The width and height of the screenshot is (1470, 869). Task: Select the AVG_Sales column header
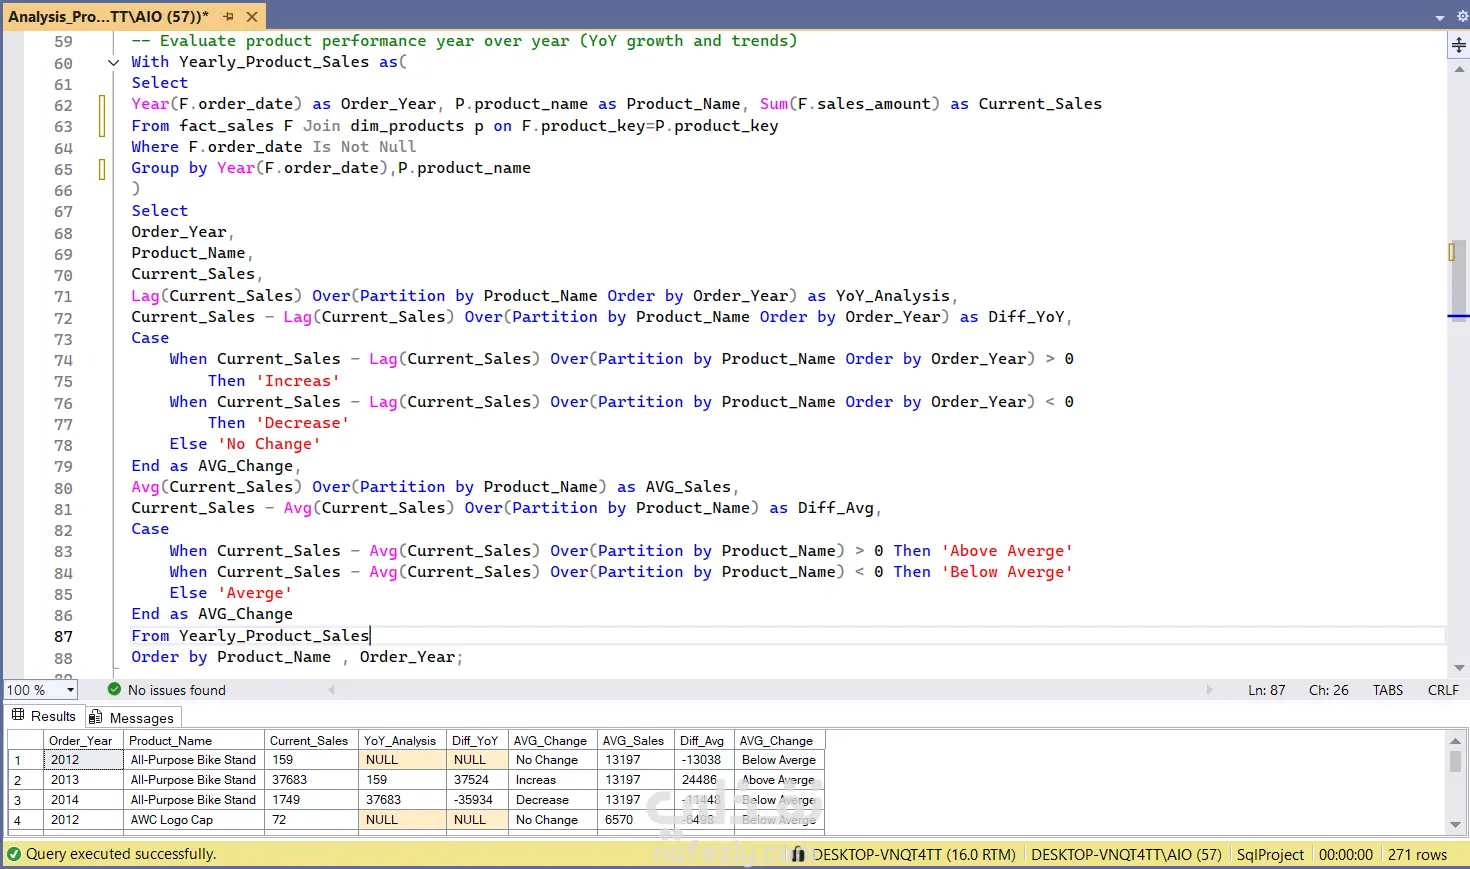[636, 740]
